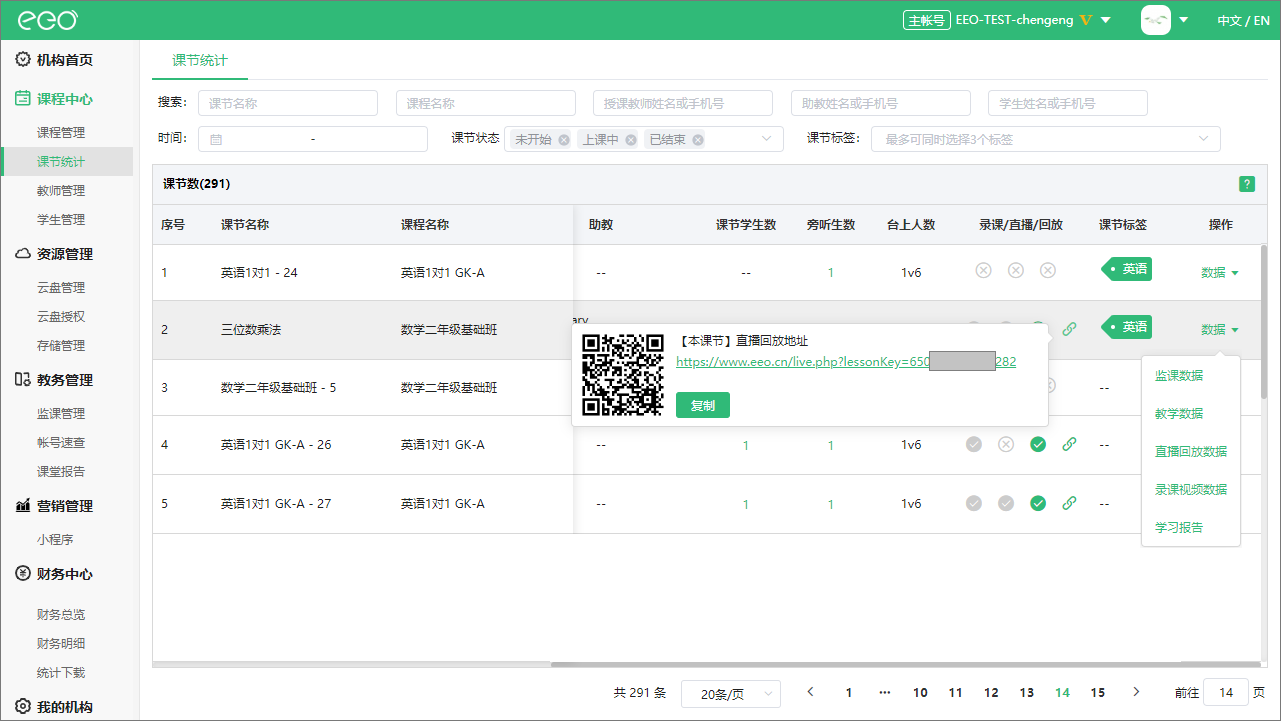Expand the avatar dropdown arrow
This screenshot has height=721, width=1281.
(x=1184, y=20)
